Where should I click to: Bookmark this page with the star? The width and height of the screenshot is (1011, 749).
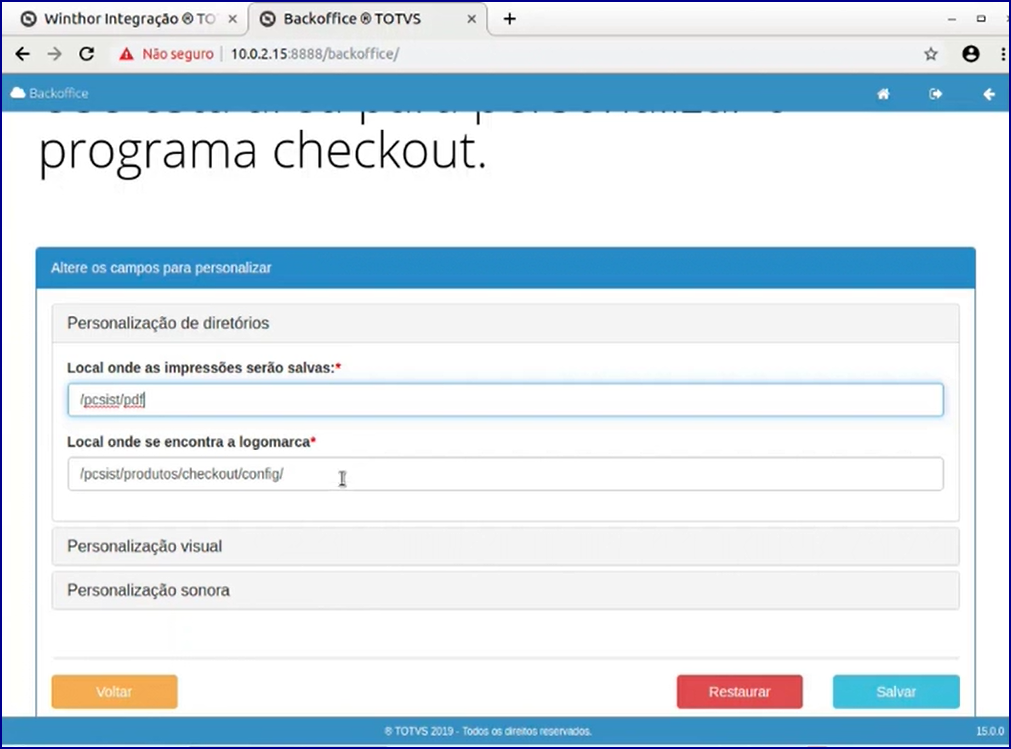click(x=930, y=54)
